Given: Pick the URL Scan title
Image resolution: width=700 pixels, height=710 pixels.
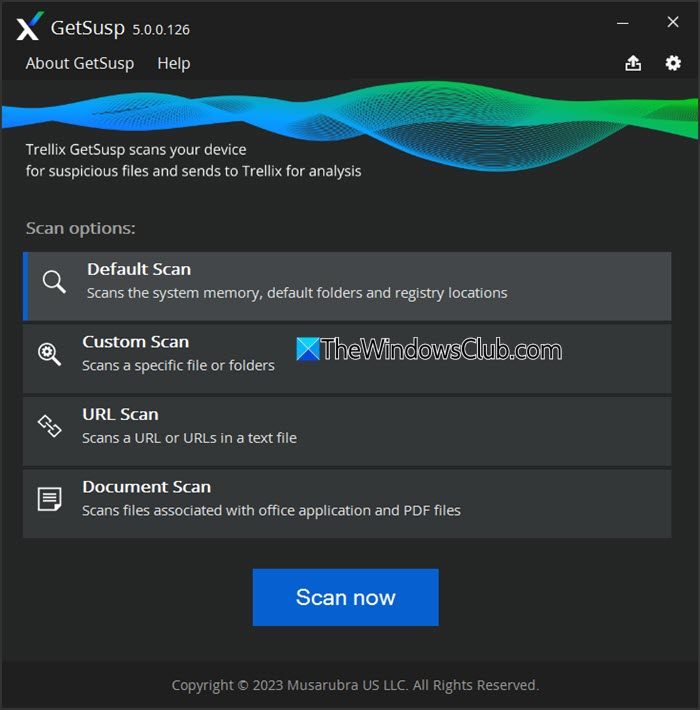Looking at the screenshot, I should click(x=120, y=414).
